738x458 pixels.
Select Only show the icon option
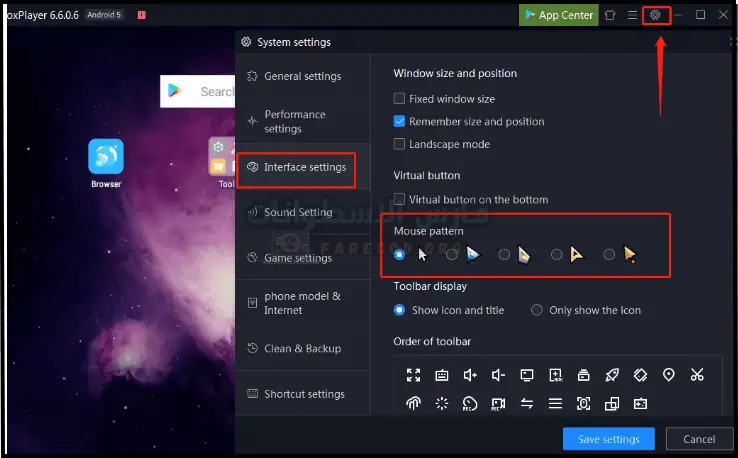coord(537,310)
